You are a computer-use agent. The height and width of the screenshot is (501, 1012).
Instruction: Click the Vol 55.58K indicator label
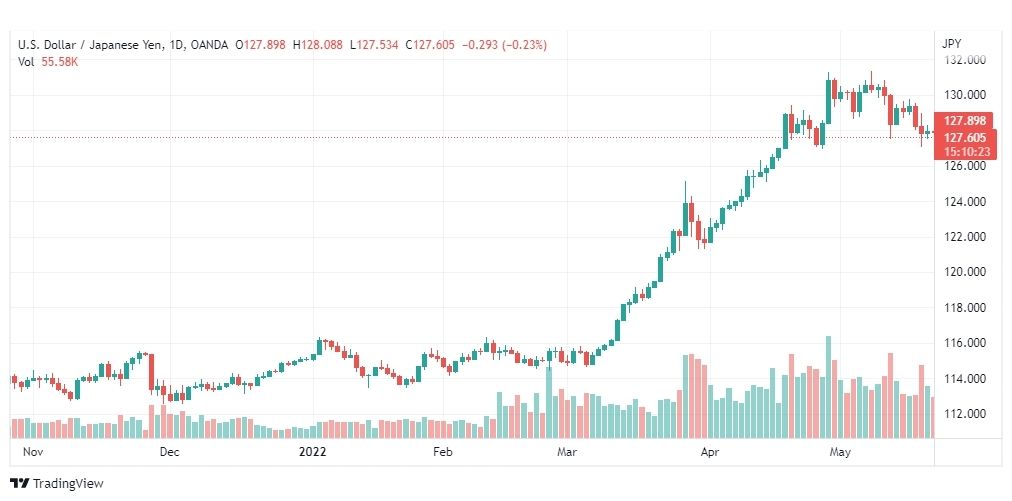48,62
